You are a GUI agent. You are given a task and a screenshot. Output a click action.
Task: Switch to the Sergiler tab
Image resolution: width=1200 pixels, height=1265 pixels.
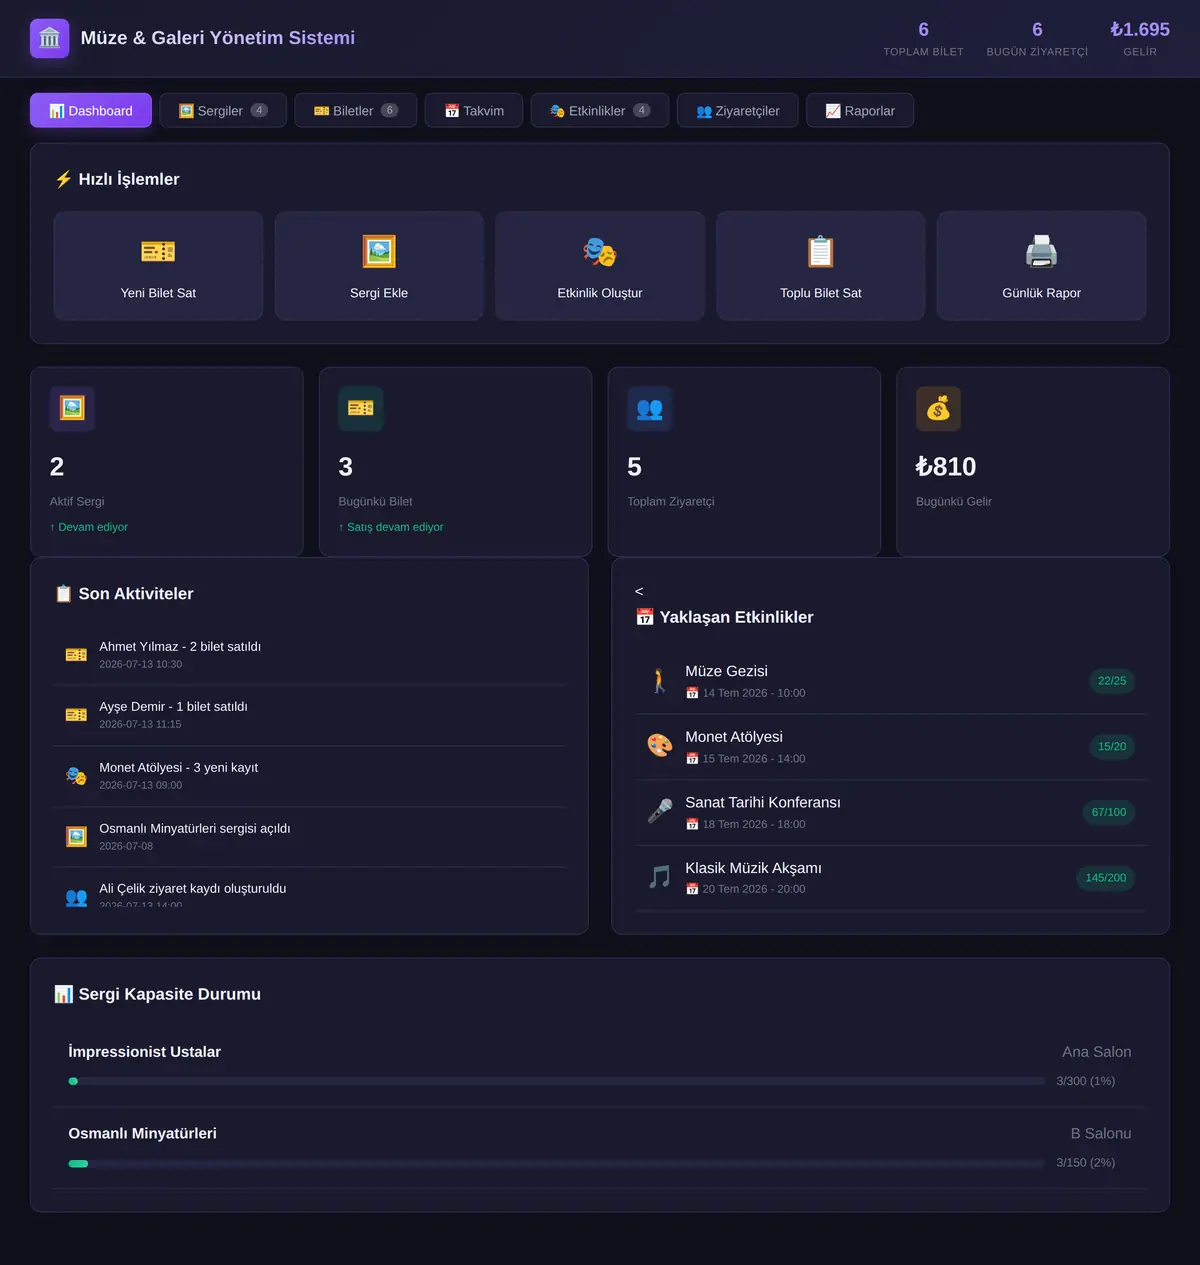pos(223,110)
